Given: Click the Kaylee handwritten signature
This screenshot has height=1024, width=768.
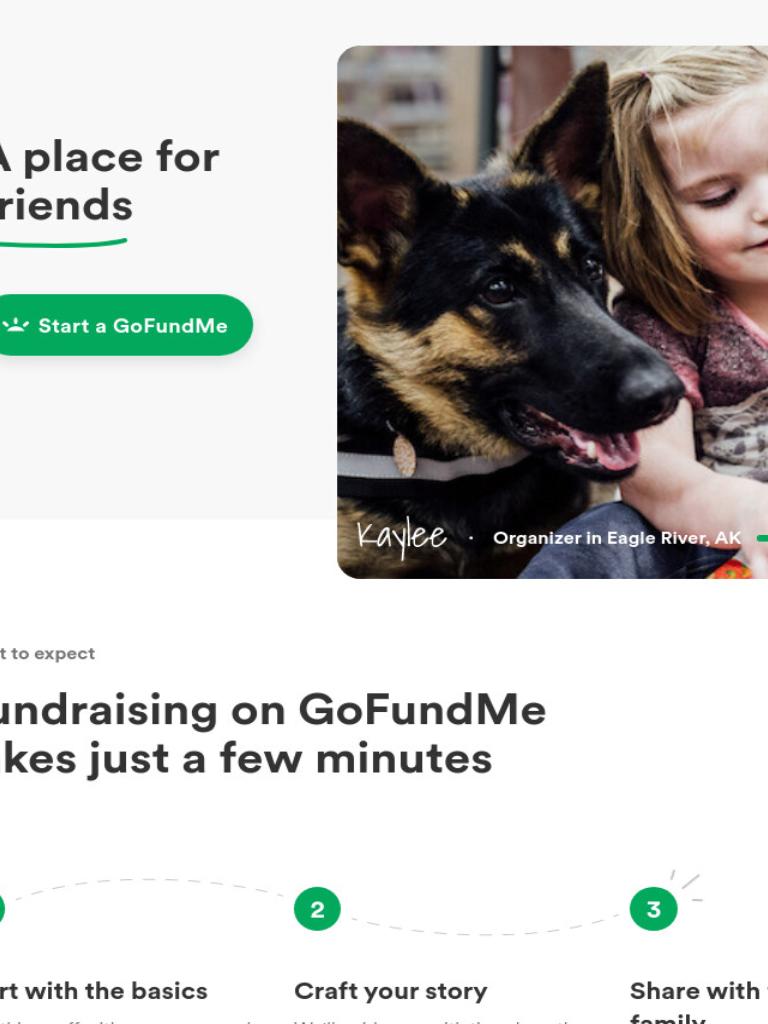Looking at the screenshot, I should click(x=402, y=537).
